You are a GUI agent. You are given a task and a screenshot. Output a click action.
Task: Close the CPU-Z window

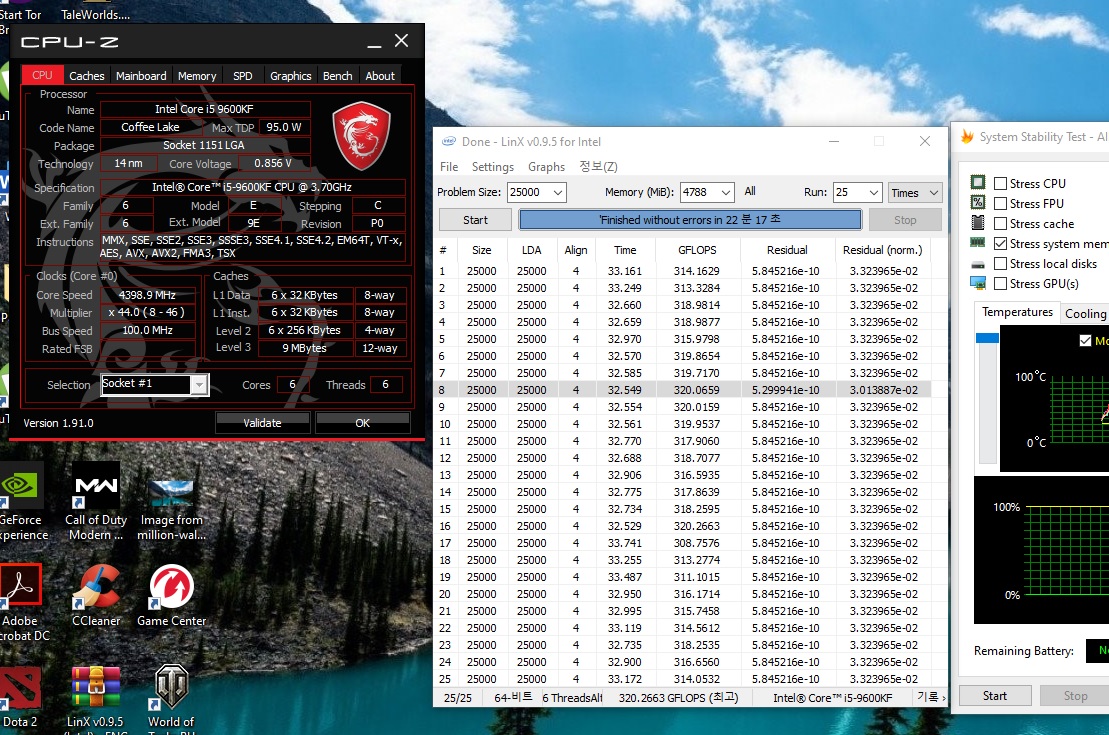click(x=401, y=41)
